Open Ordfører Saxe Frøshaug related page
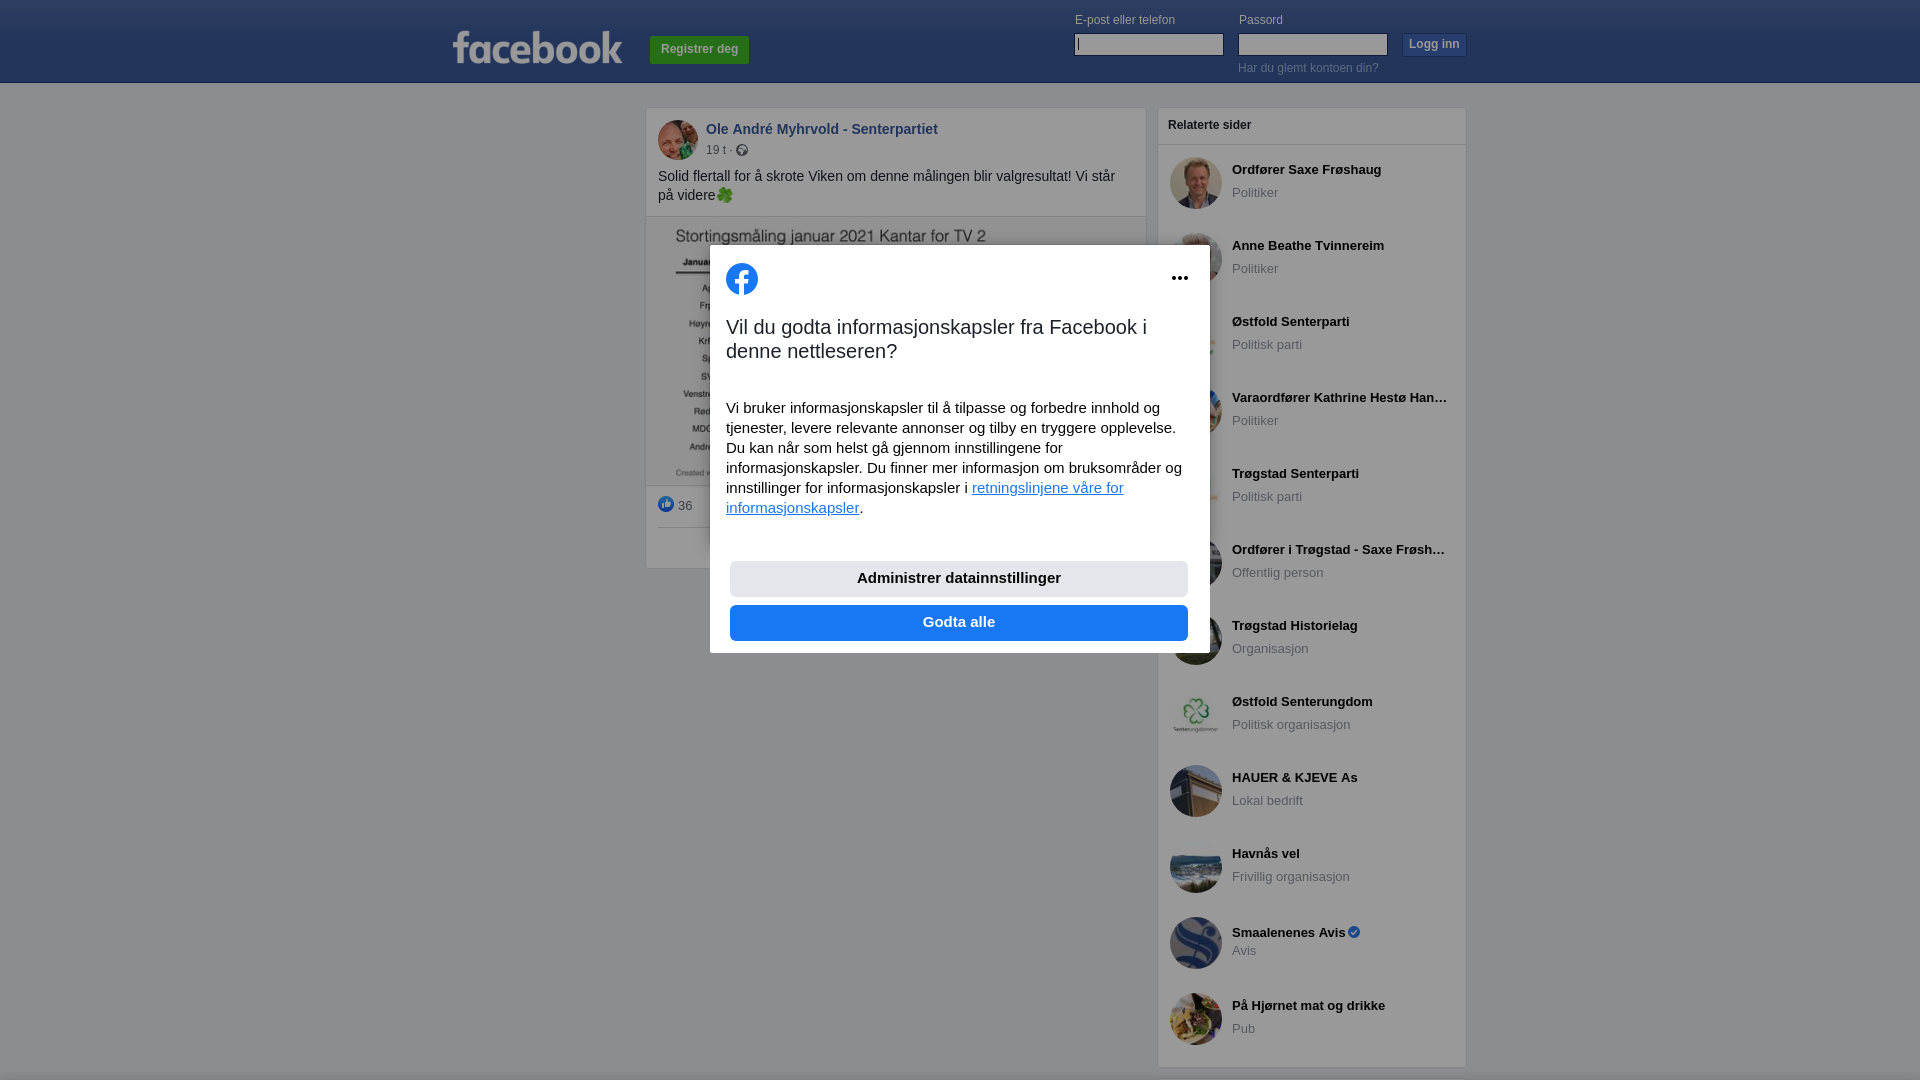This screenshot has width=1920, height=1080. 1306,170
